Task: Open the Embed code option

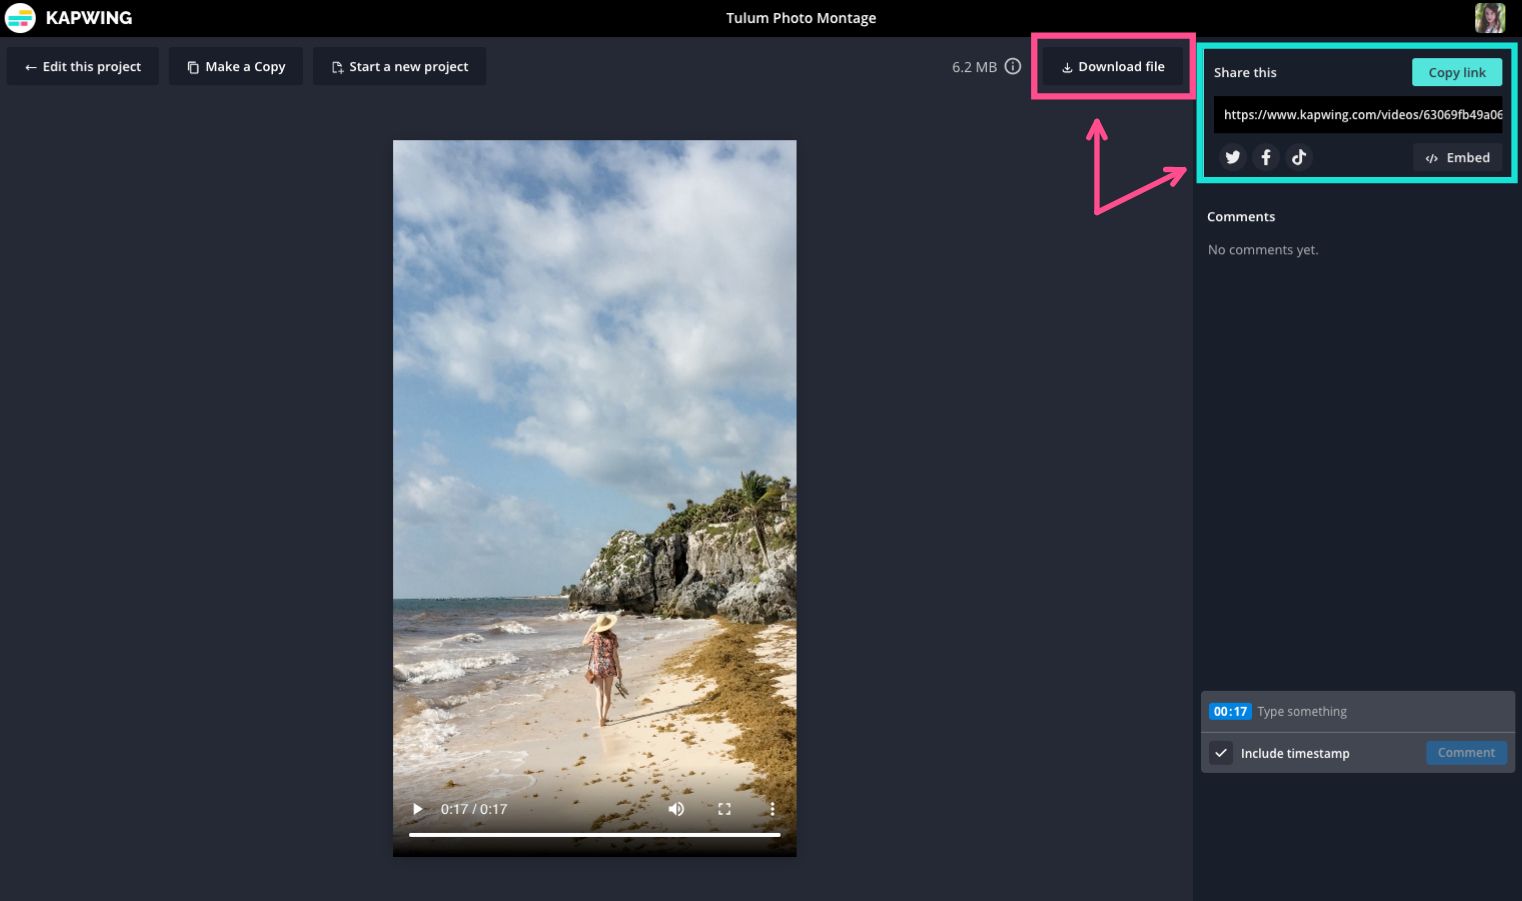Action: tap(1457, 158)
